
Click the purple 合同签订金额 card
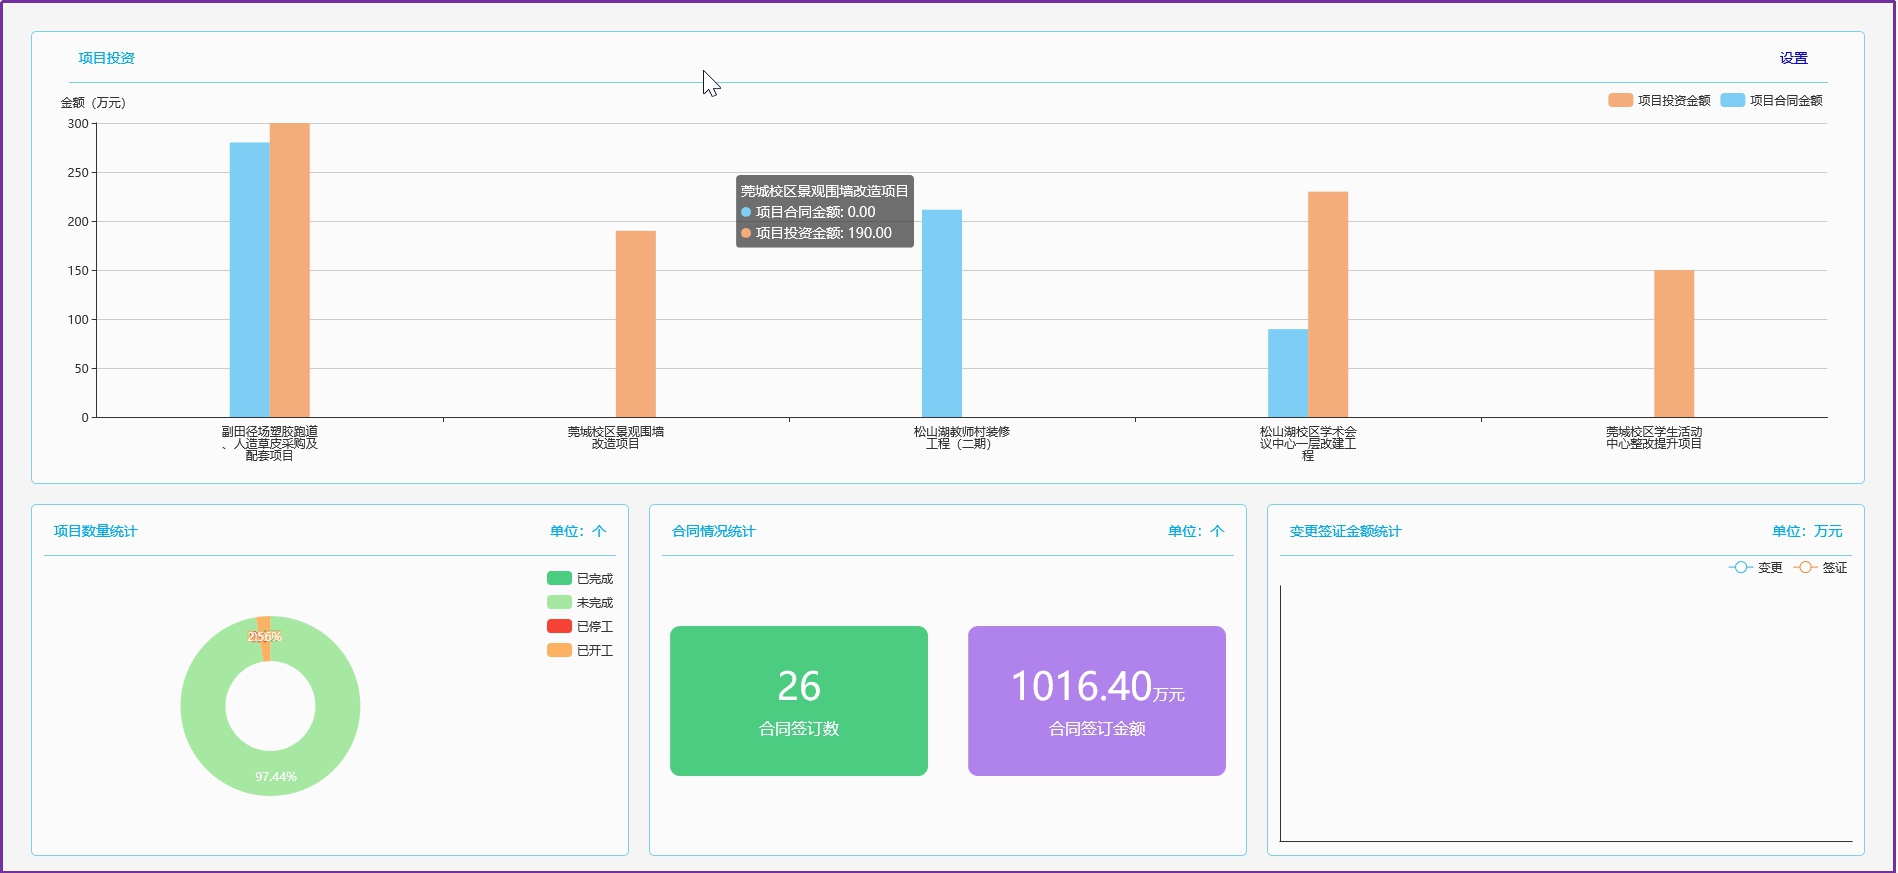(x=1096, y=700)
